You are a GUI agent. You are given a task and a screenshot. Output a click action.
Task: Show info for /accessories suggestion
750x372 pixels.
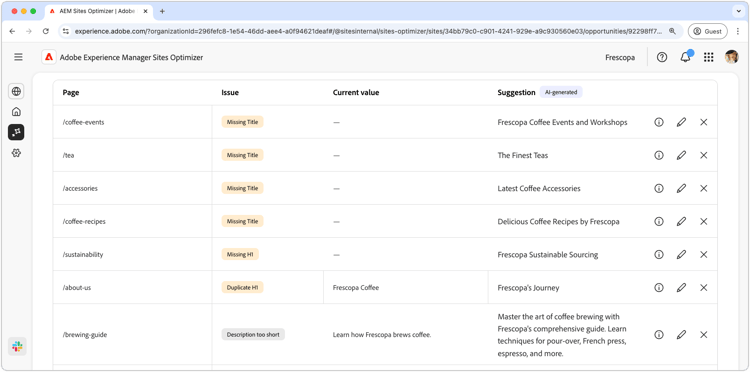point(659,188)
